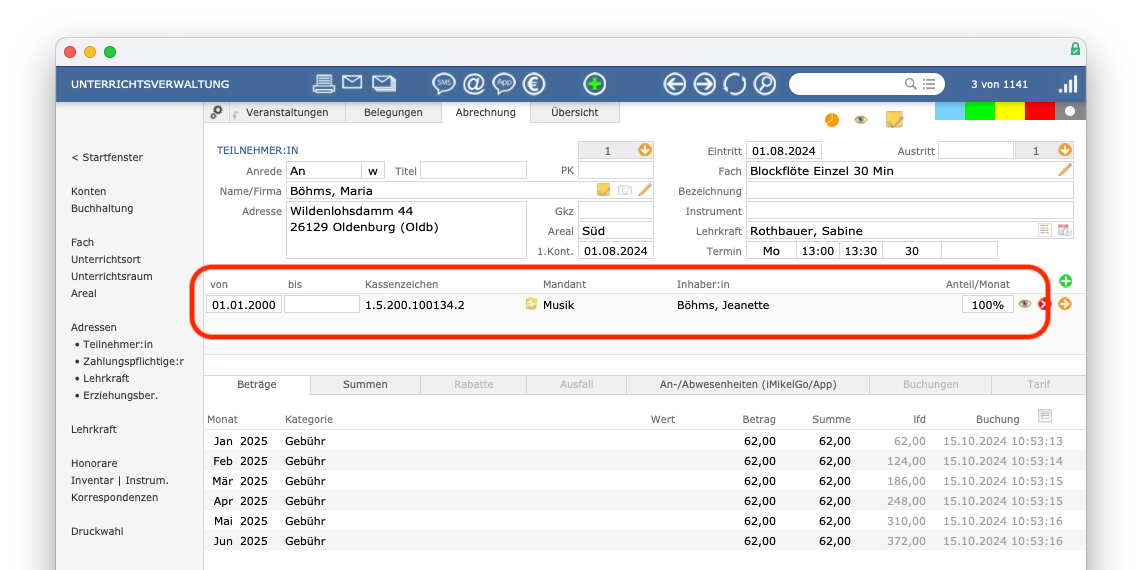Click the circular refresh icon in toolbar
1142x570 pixels.
click(x=734, y=84)
